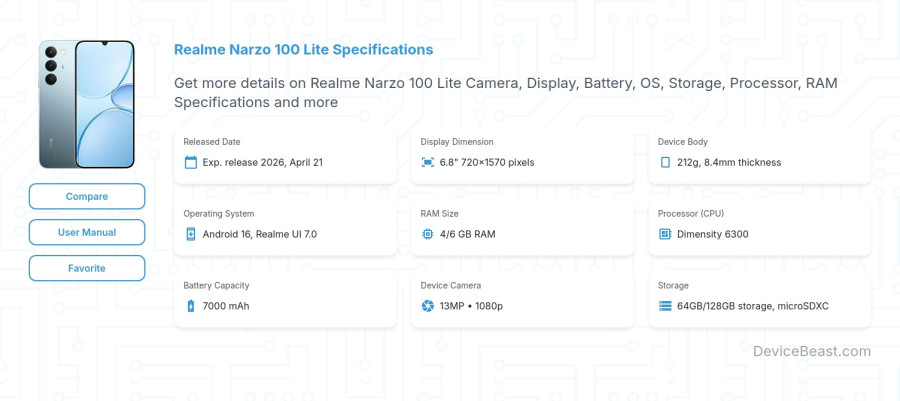This screenshot has width=900, height=401.
Task: Click the calendar icon beside the release date
Action: 191,162
